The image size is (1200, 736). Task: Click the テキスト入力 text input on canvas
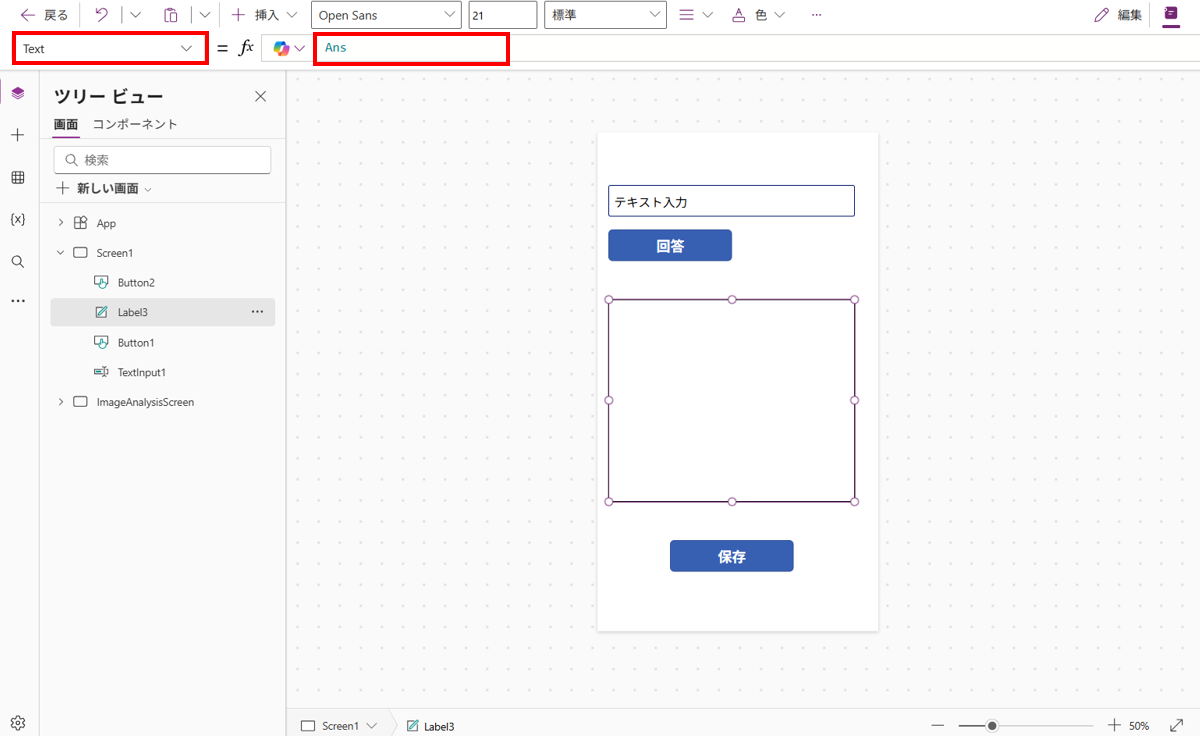(731, 201)
